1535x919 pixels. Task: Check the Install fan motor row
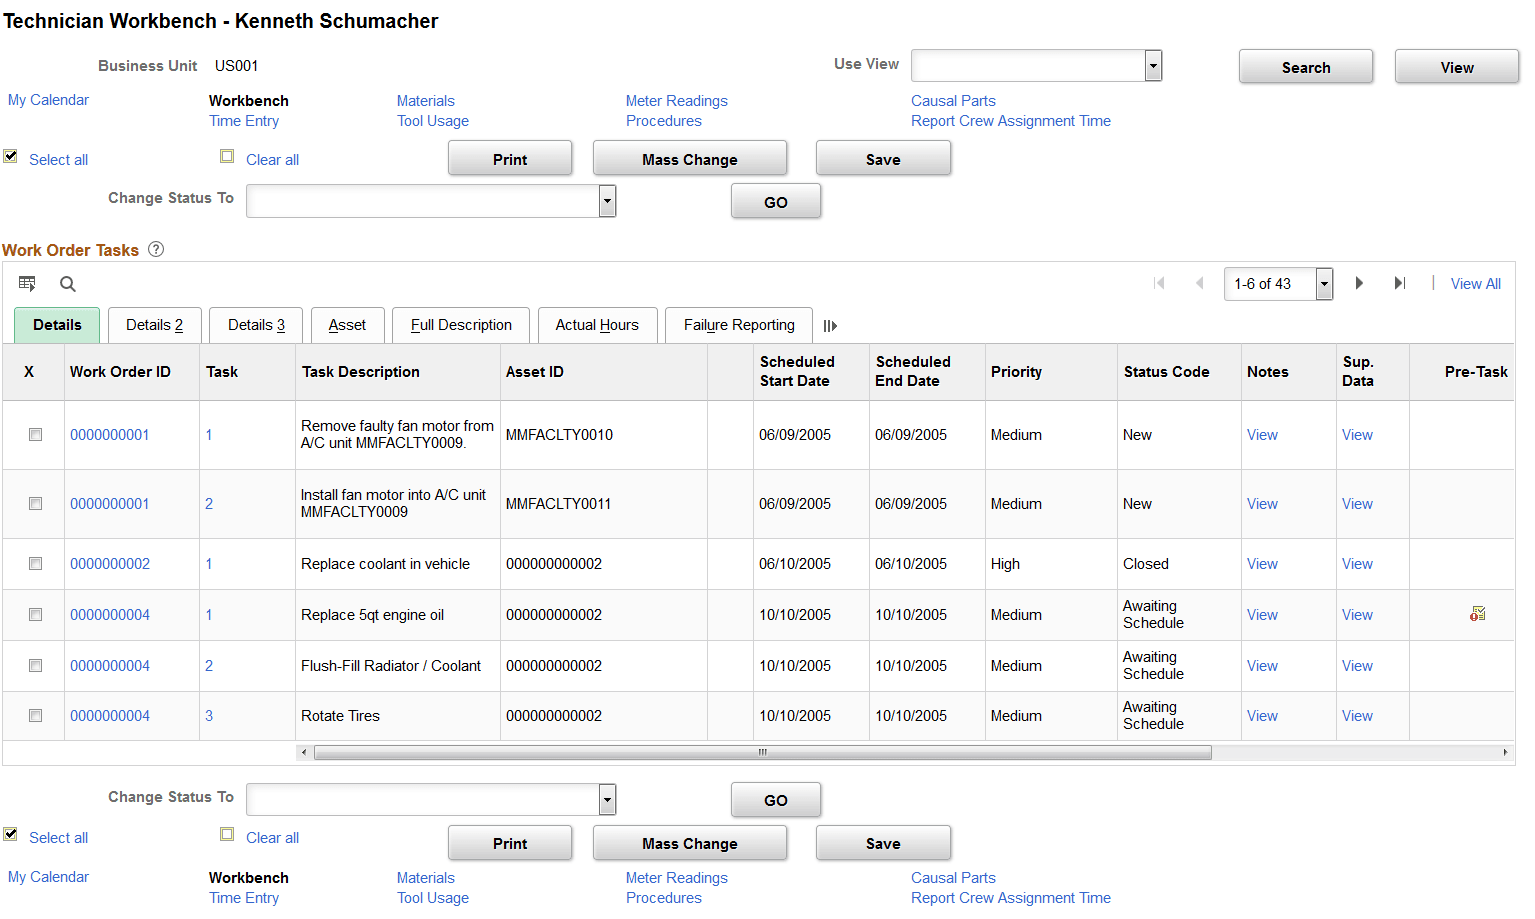click(35, 504)
